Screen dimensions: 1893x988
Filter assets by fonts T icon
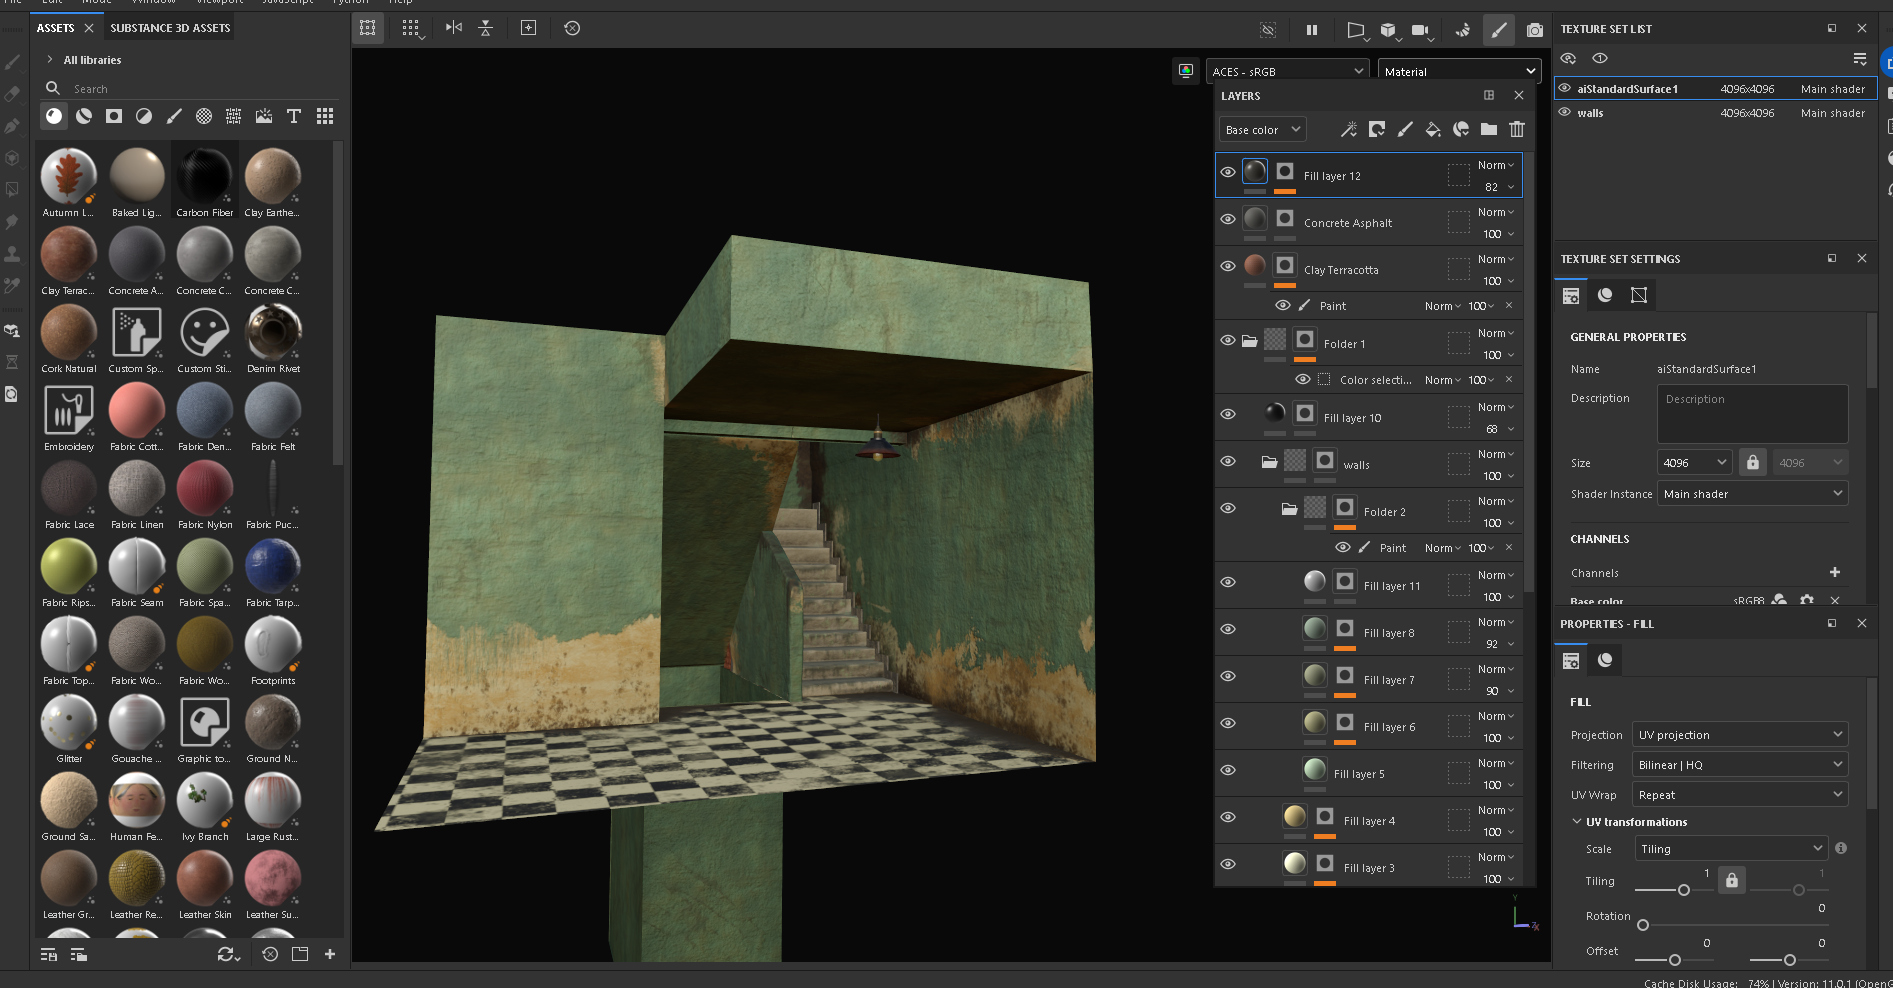[x=294, y=116]
